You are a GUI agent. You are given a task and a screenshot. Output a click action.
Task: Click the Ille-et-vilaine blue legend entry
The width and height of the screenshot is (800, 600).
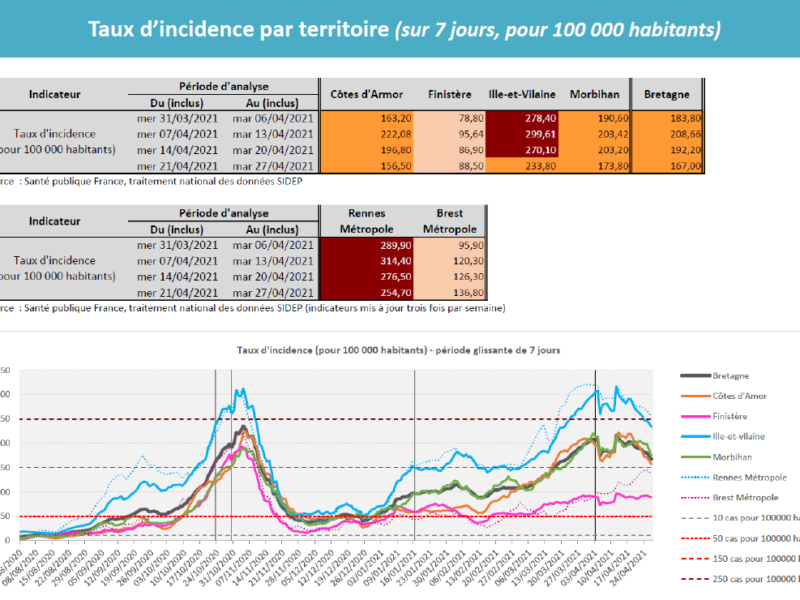pos(742,436)
